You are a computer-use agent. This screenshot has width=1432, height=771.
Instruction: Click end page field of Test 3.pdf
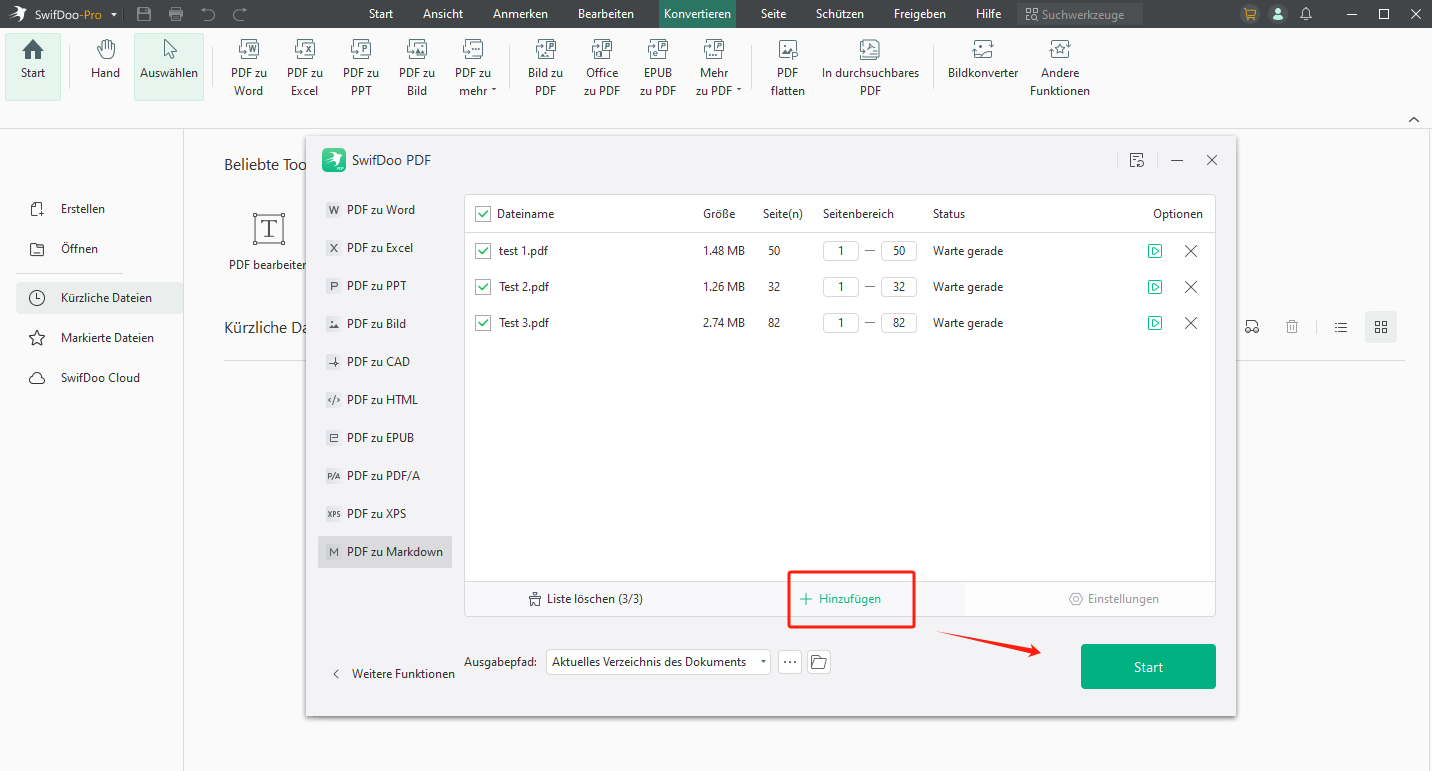click(x=899, y=323)
